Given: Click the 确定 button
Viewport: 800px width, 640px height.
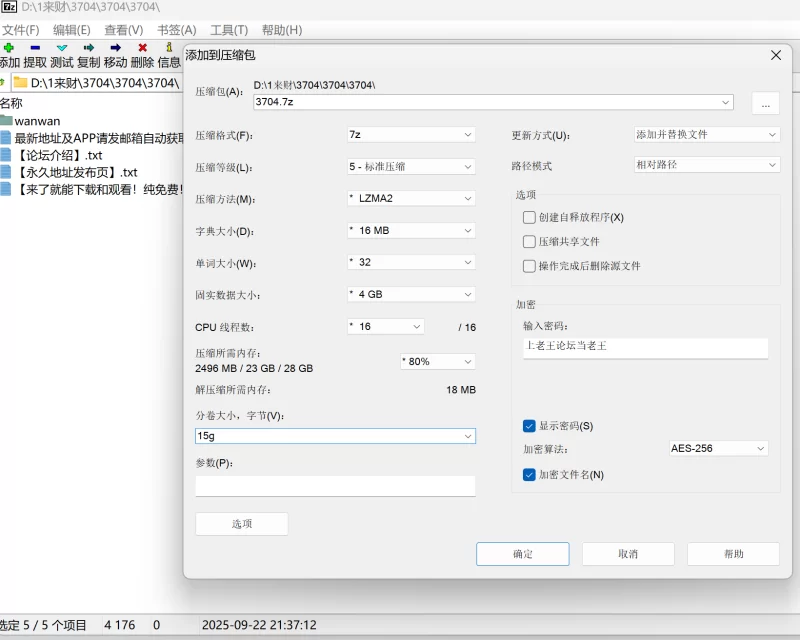Looking at the screenshot, I should tap(522, 554).
